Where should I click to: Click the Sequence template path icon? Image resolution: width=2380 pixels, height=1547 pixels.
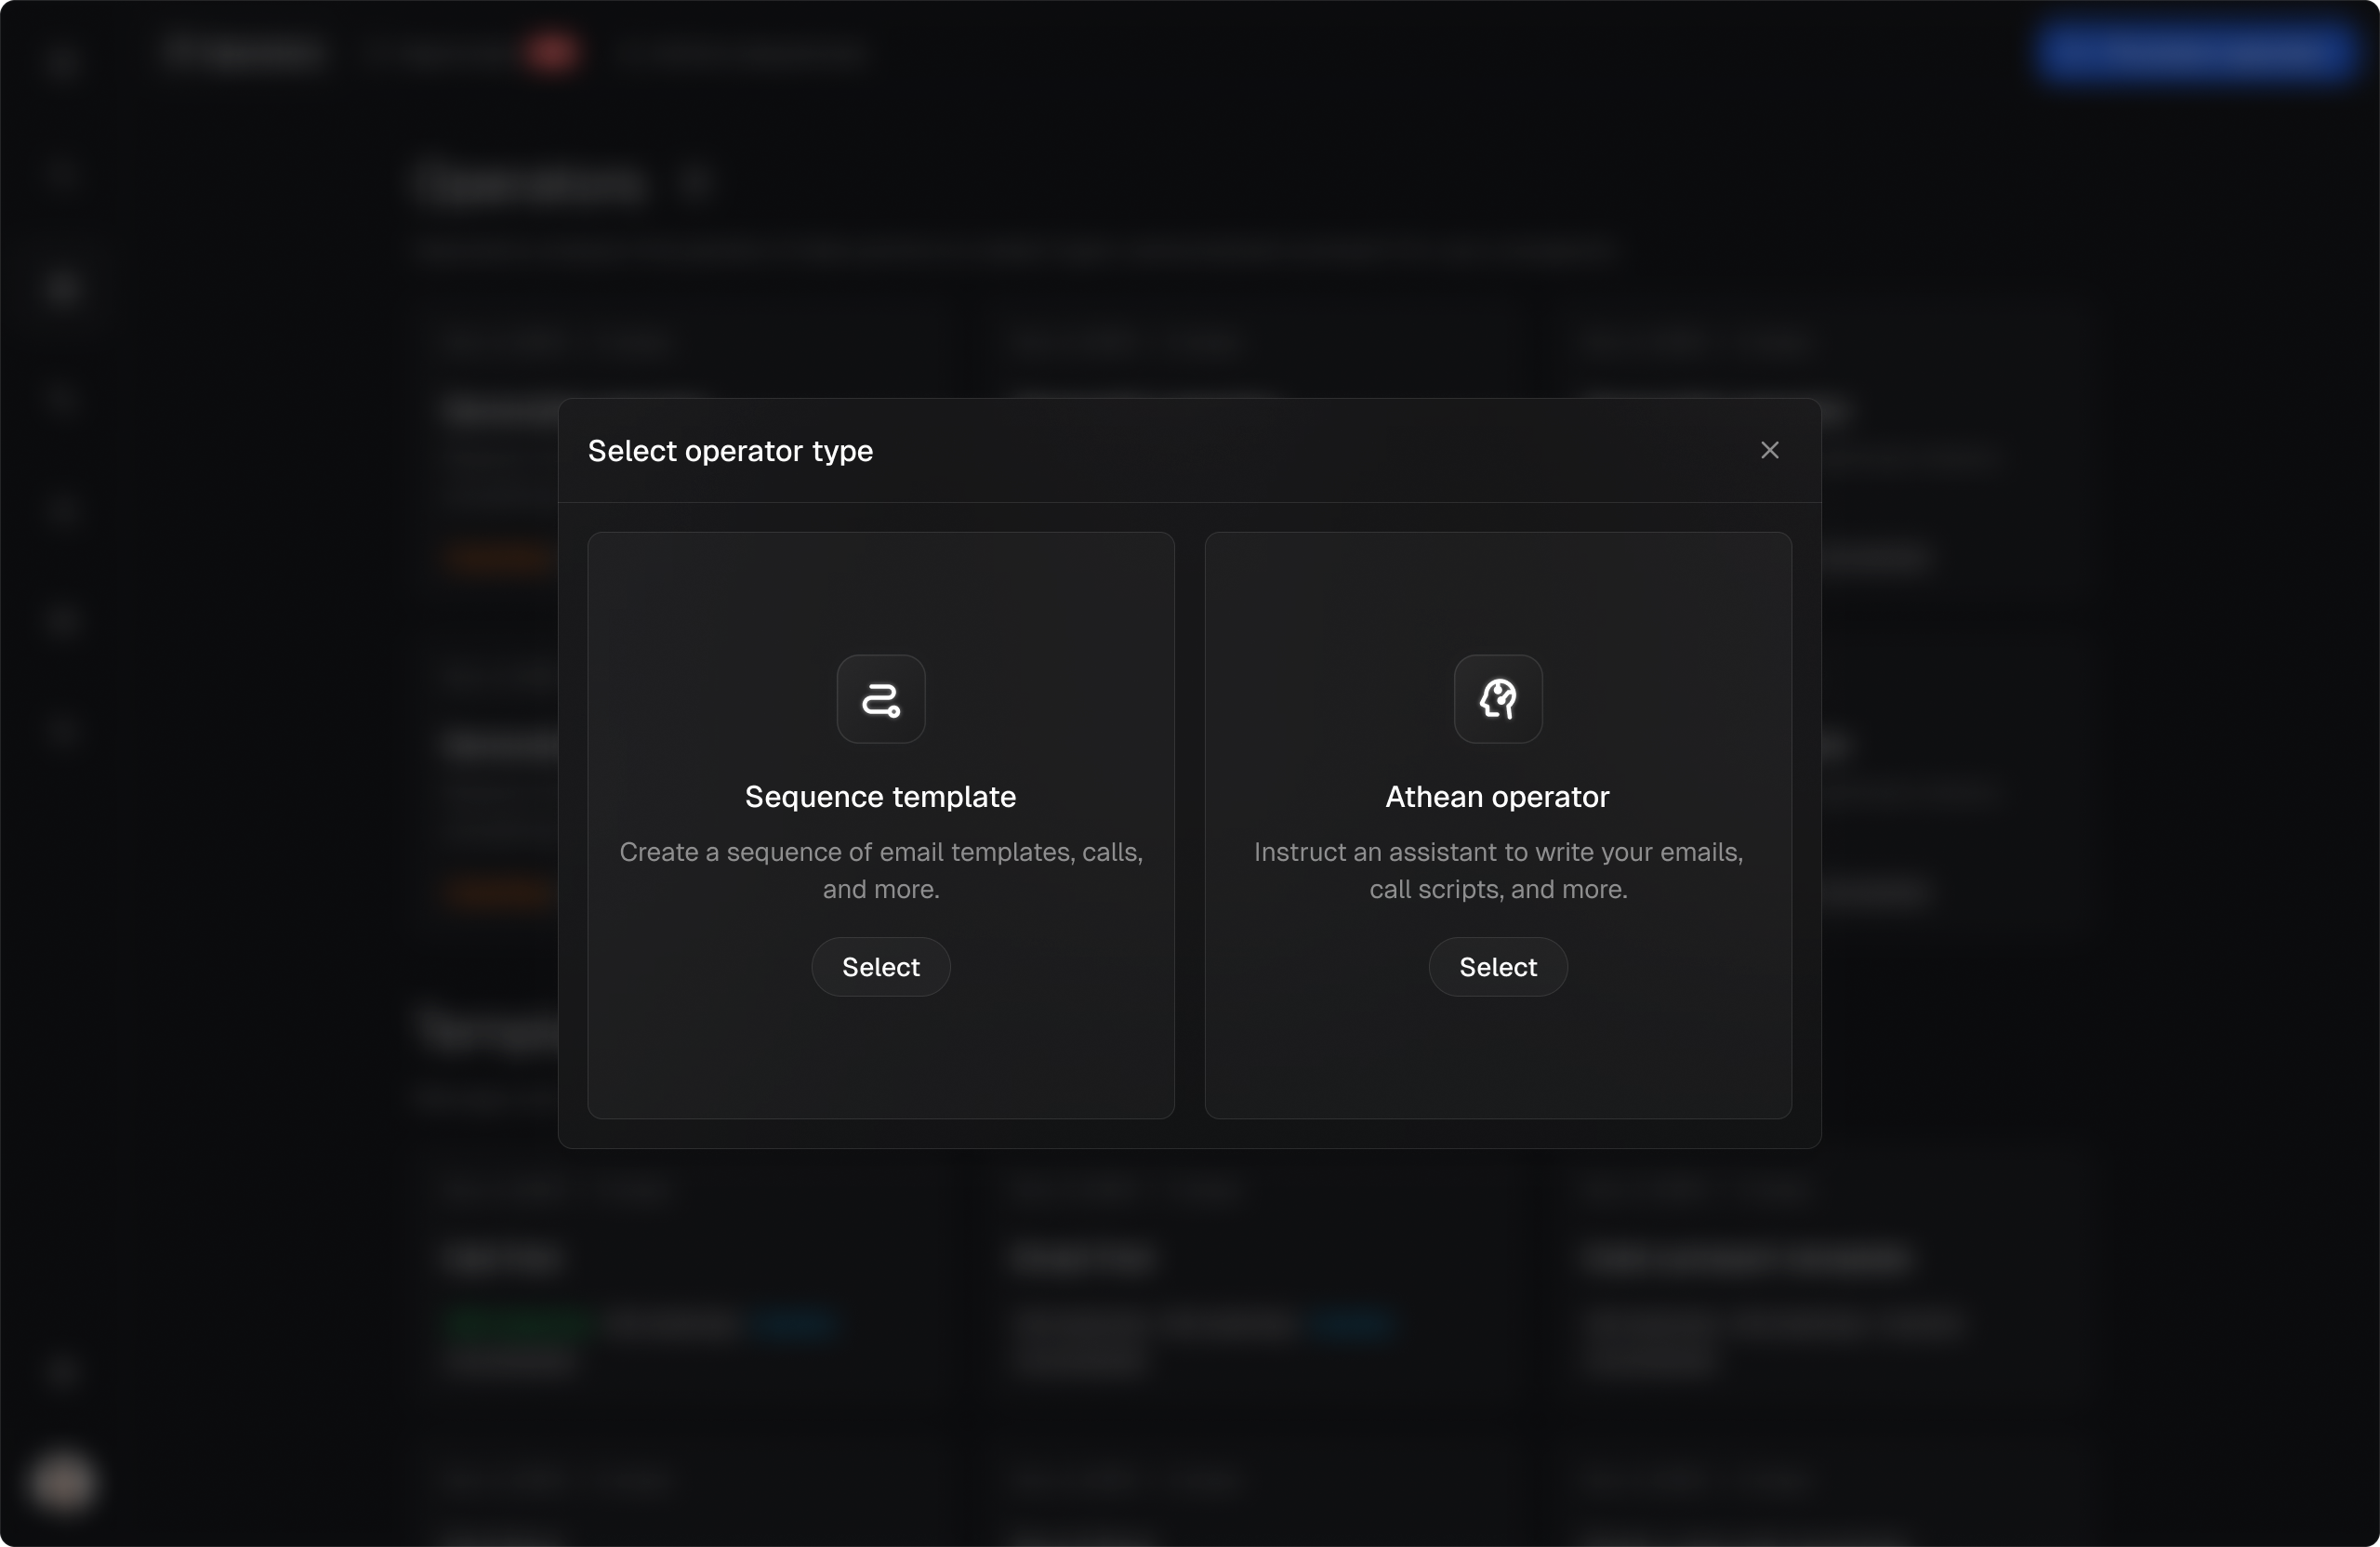pos(880,699)
